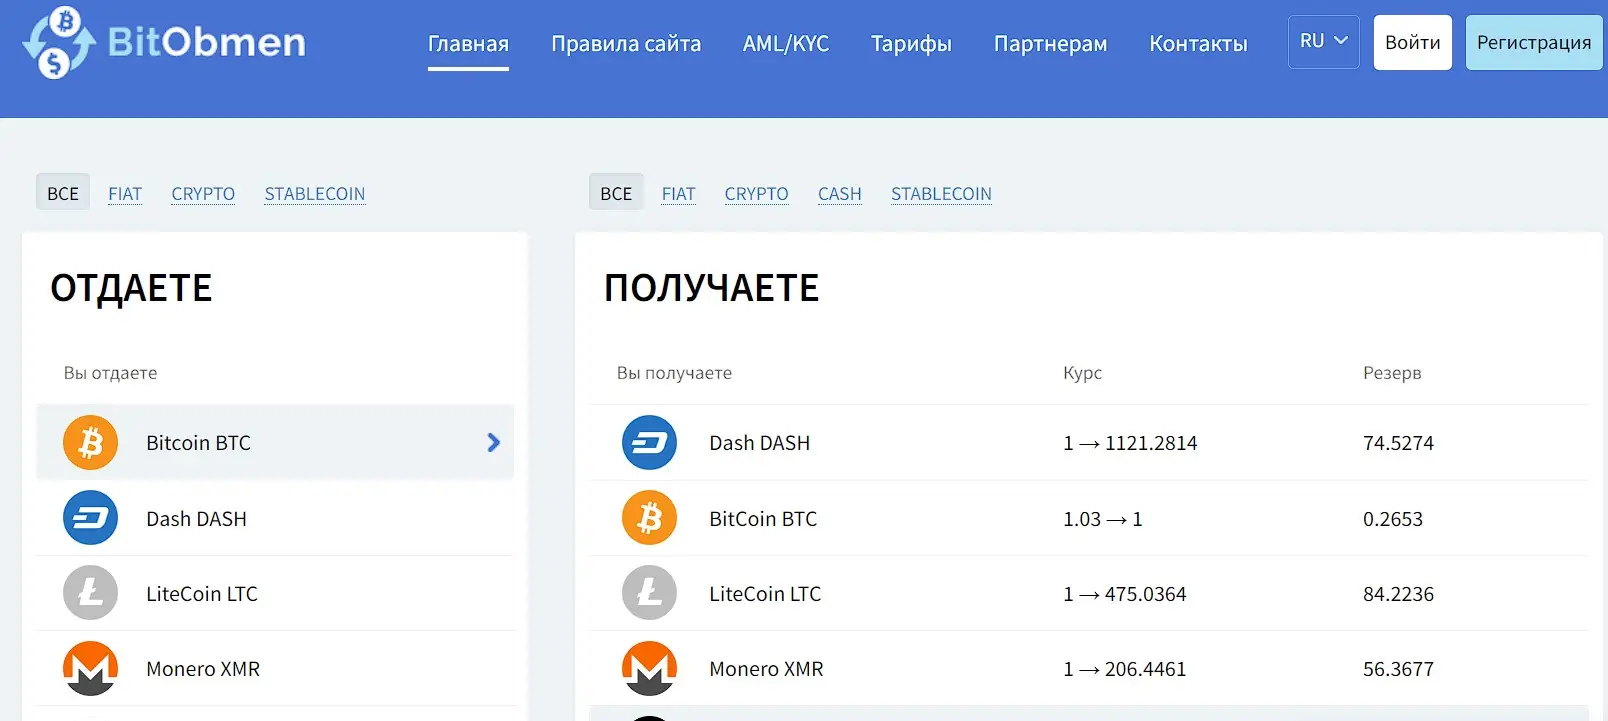
Task: Open Правила сайта page
Action: pos(626,44)
